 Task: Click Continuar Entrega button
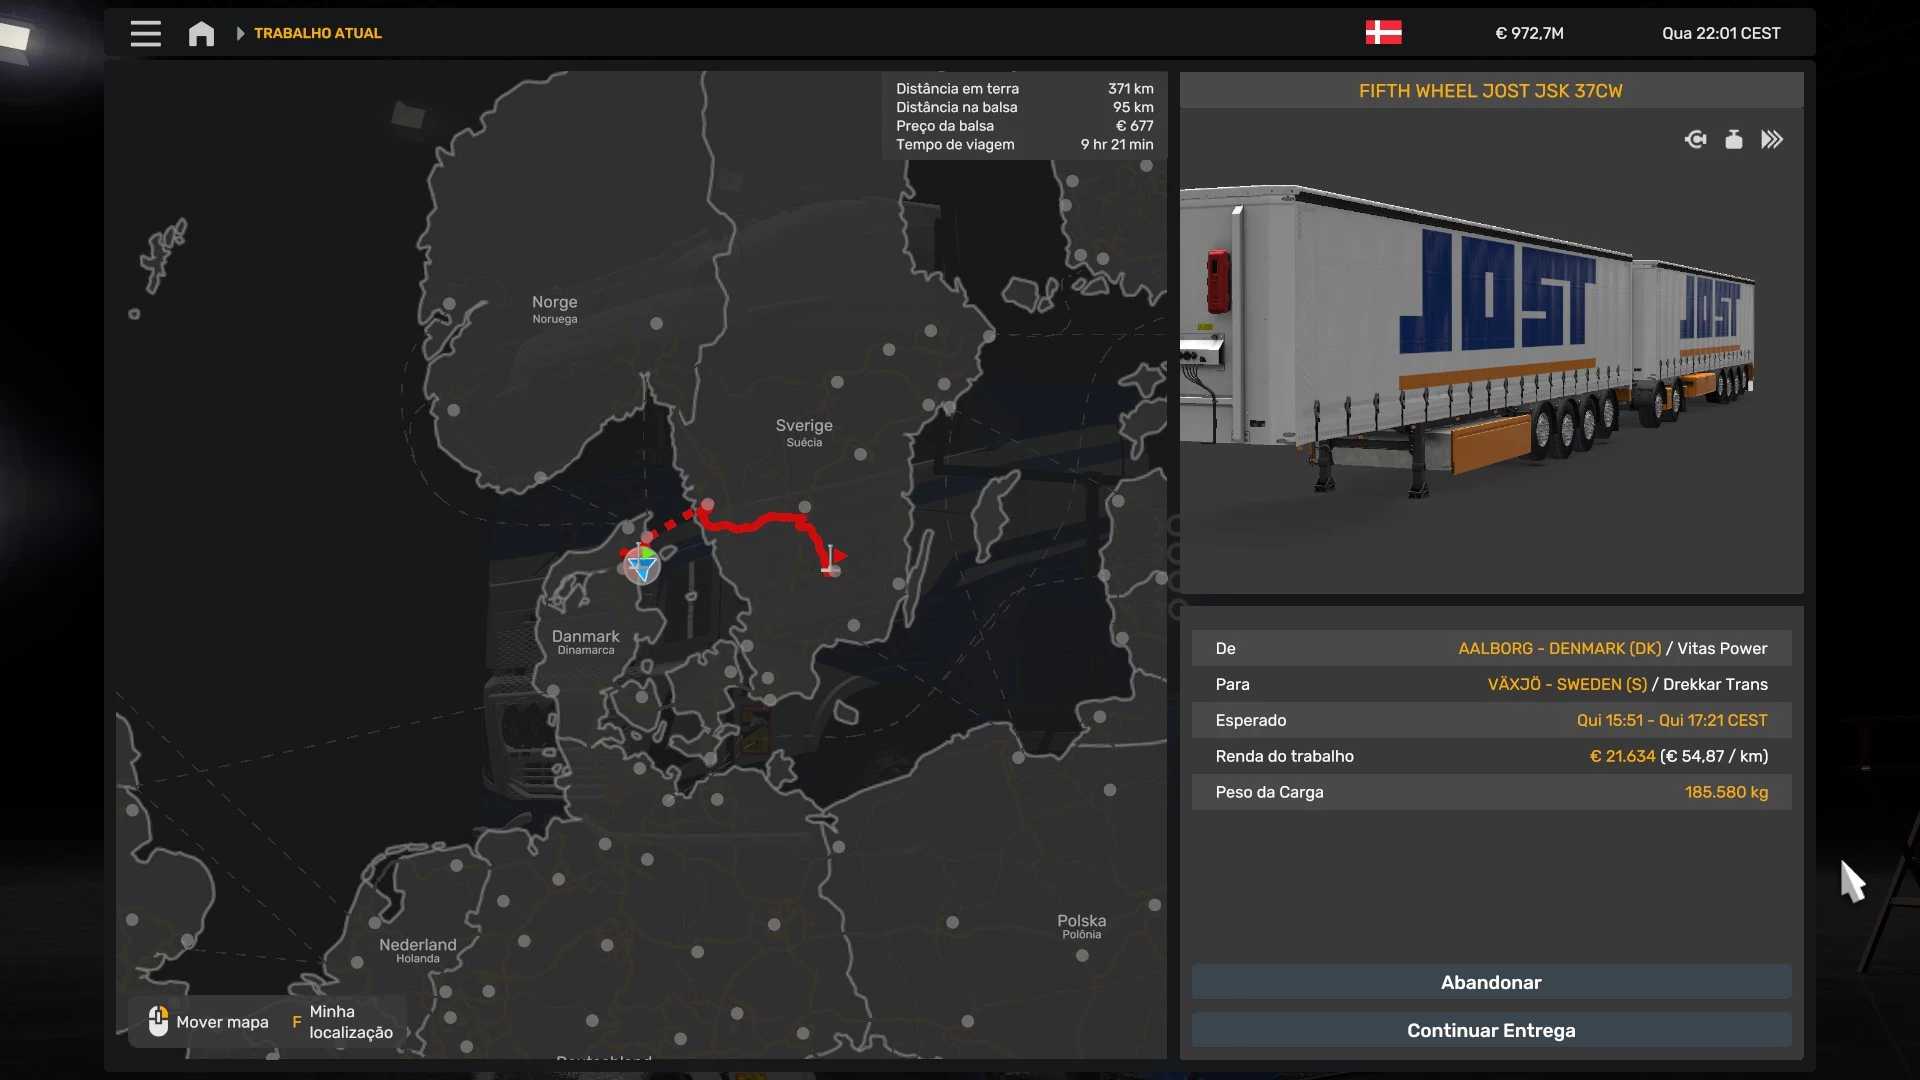coord(1490,1030)
